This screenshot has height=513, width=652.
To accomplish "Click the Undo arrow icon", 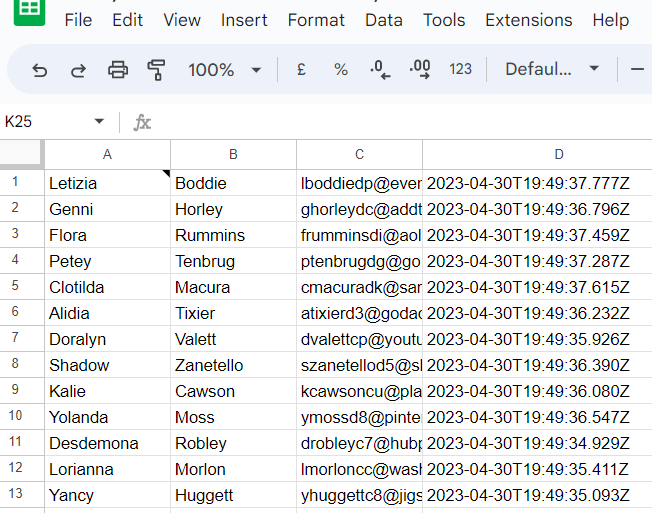I will (x=40, y=70).
